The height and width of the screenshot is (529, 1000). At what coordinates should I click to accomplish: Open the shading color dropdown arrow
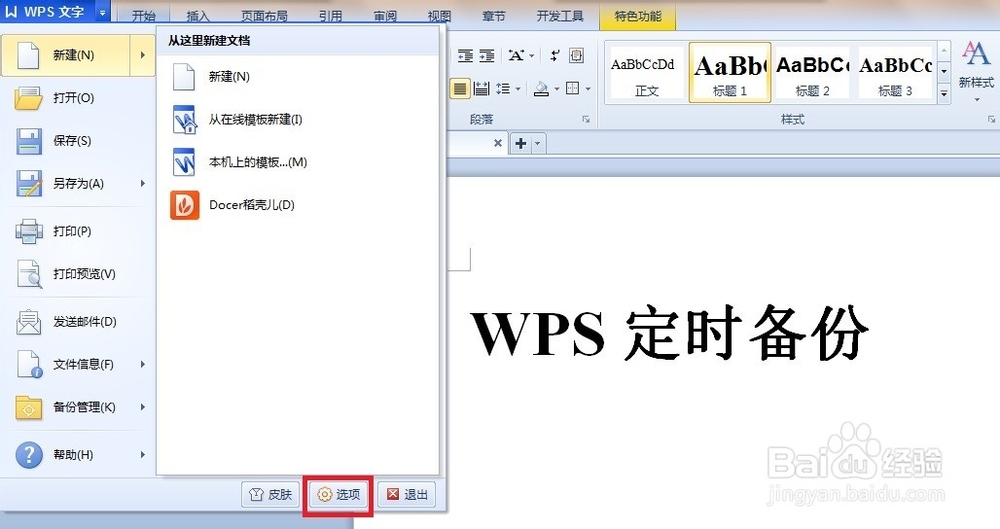pyautogui.click(x=556, y=89)
